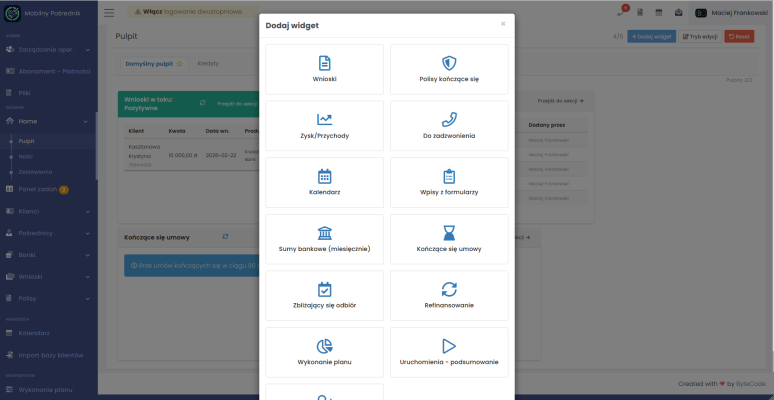Choose the Zysk/Przychody chart widget
This screenshot has width=774, height=400.
pos(324,125)
